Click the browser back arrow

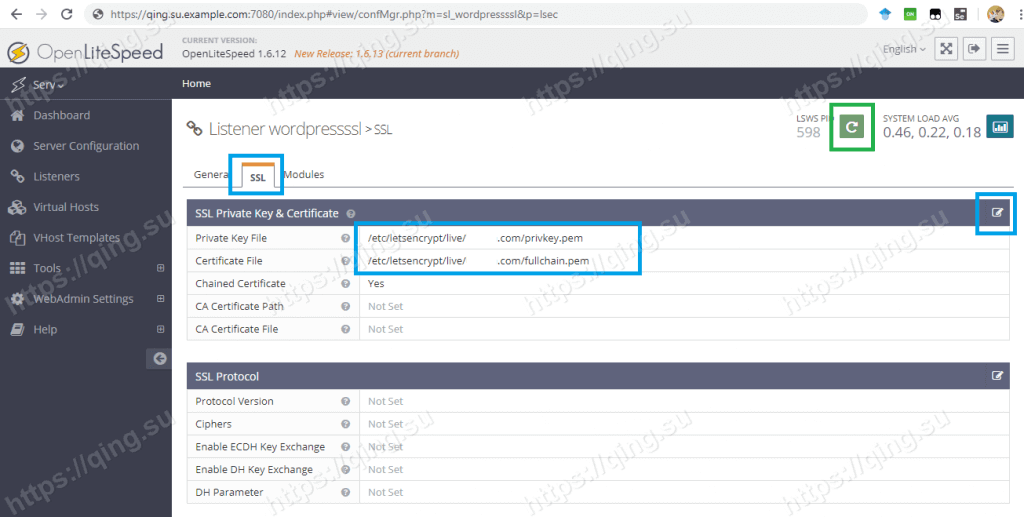(x=16, y=14)
